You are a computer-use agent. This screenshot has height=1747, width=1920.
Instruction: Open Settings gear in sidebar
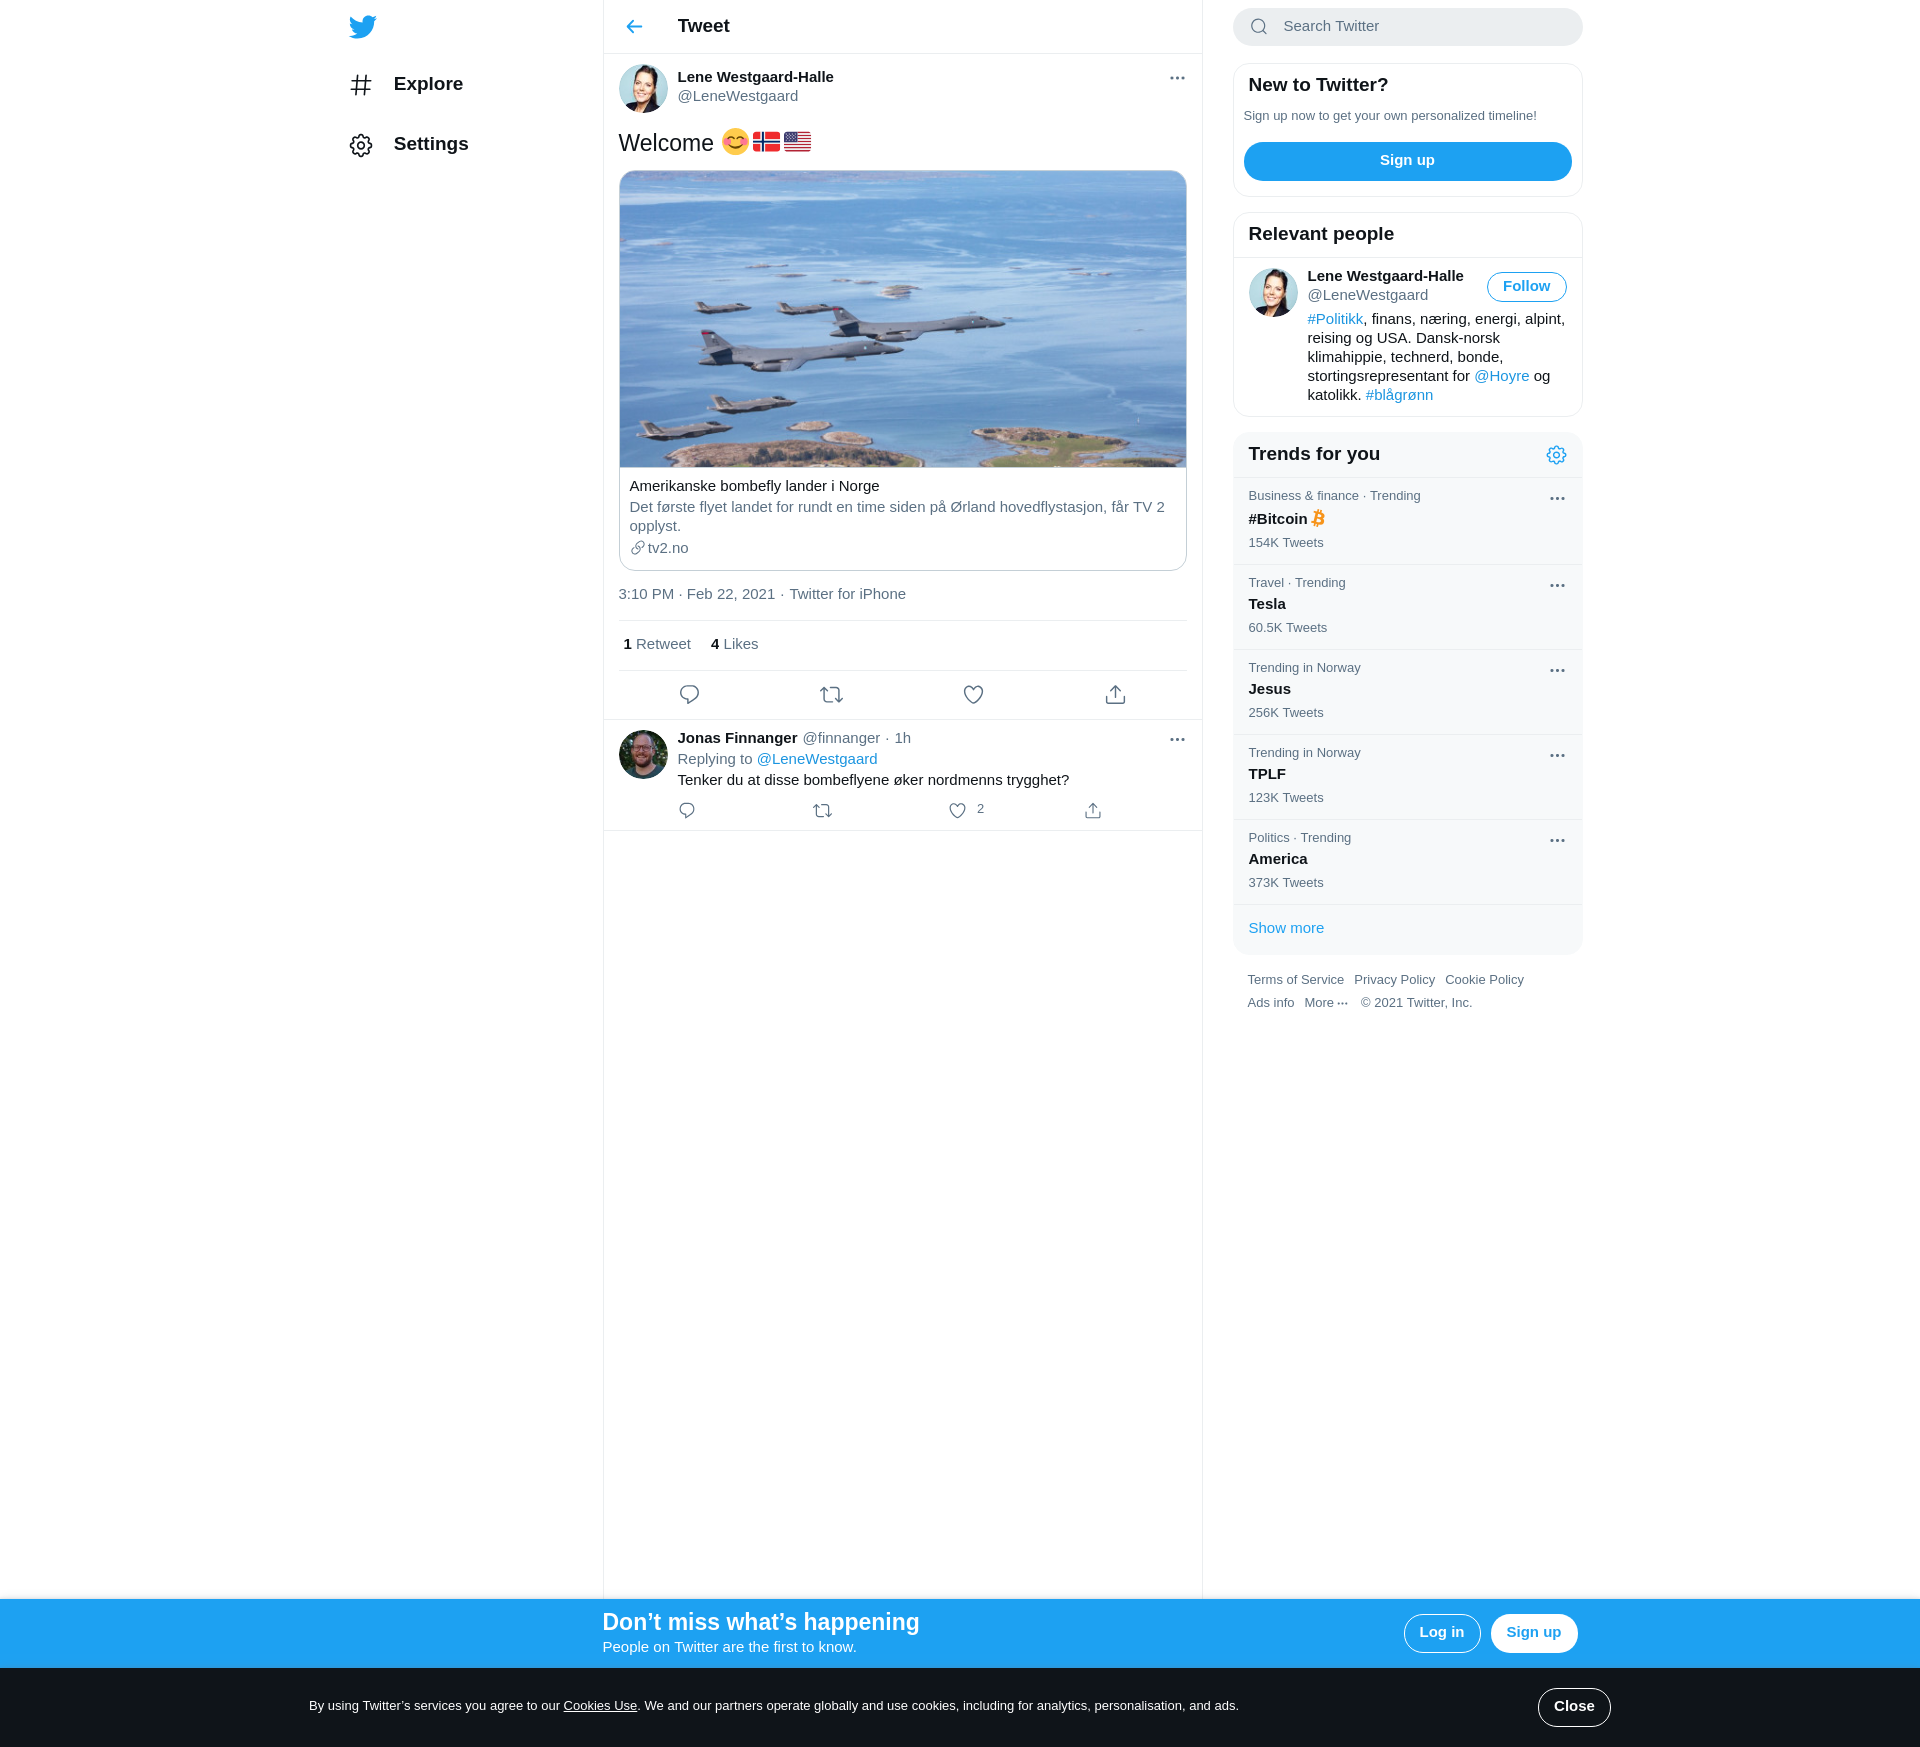pyautogui.click(x=361, y=145)
